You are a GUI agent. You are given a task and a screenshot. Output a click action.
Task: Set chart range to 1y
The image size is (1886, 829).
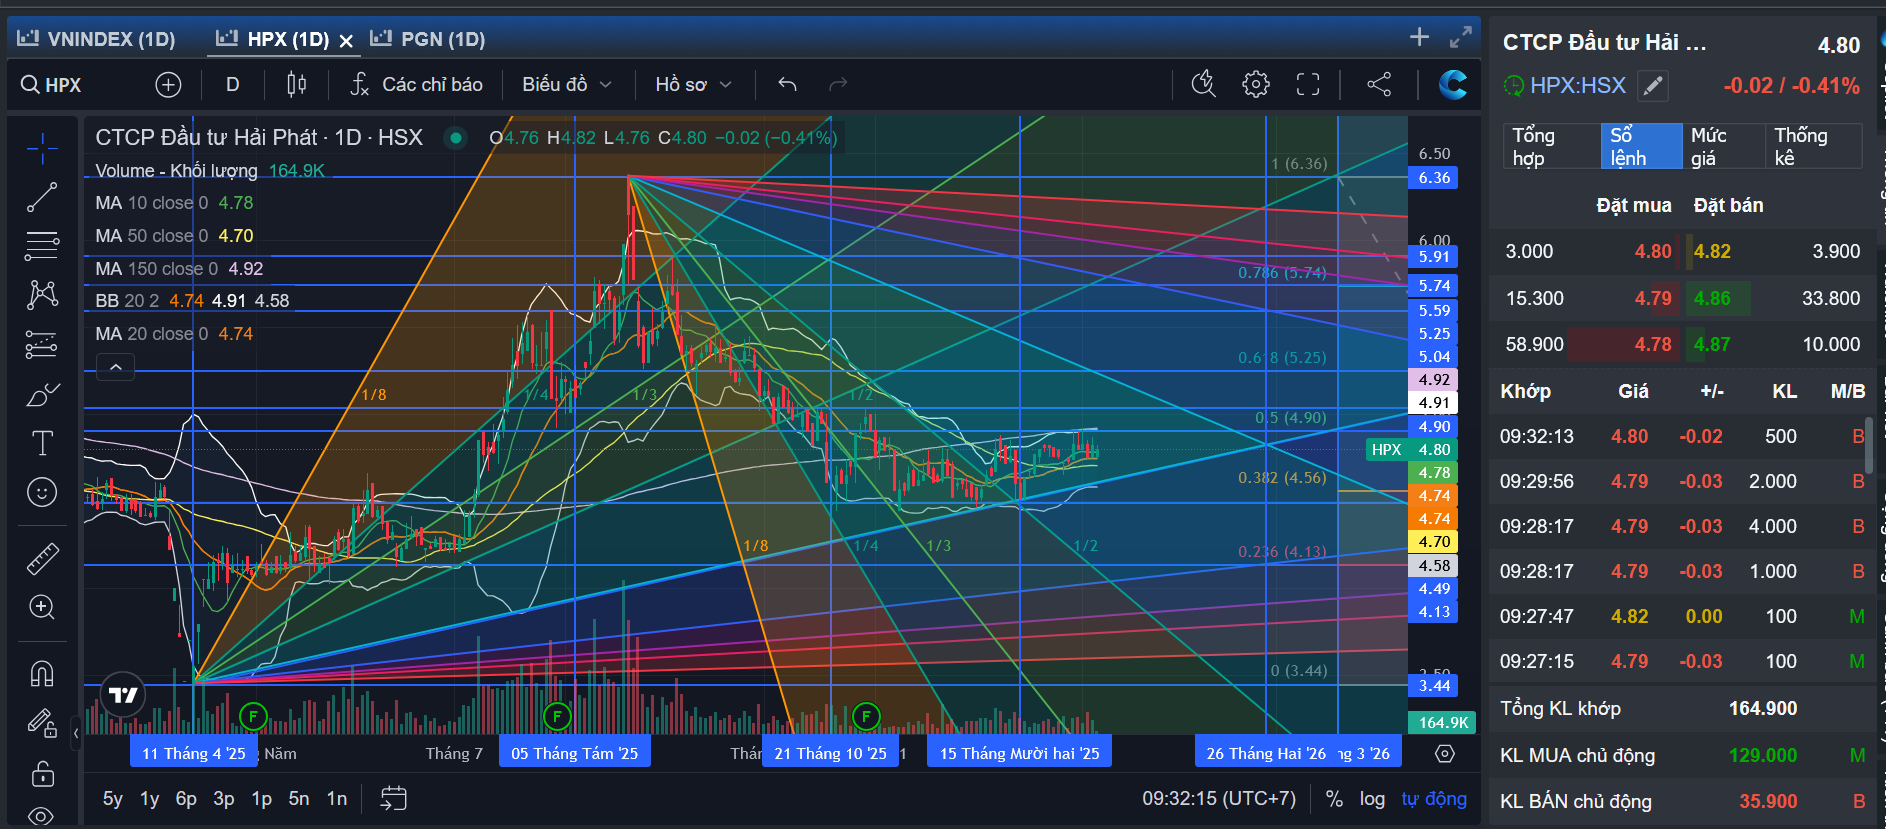tap(150, 799)
